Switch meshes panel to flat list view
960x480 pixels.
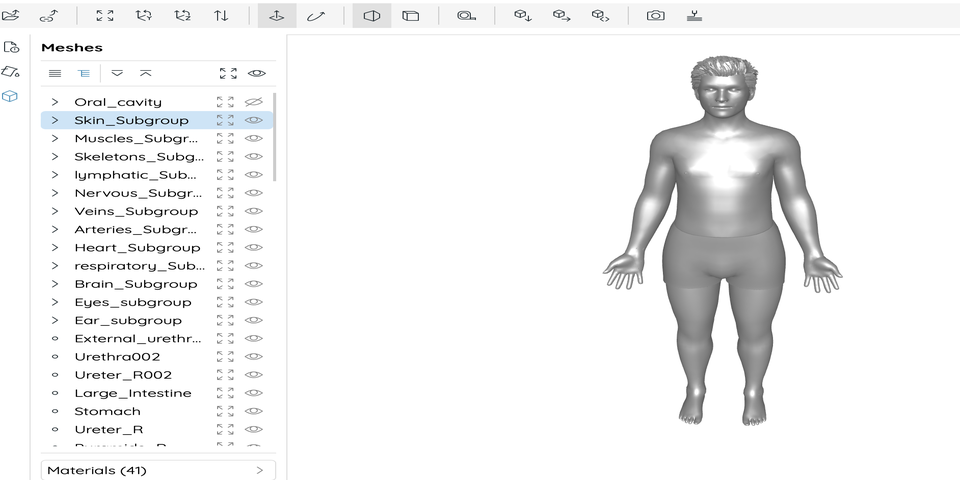55,73
